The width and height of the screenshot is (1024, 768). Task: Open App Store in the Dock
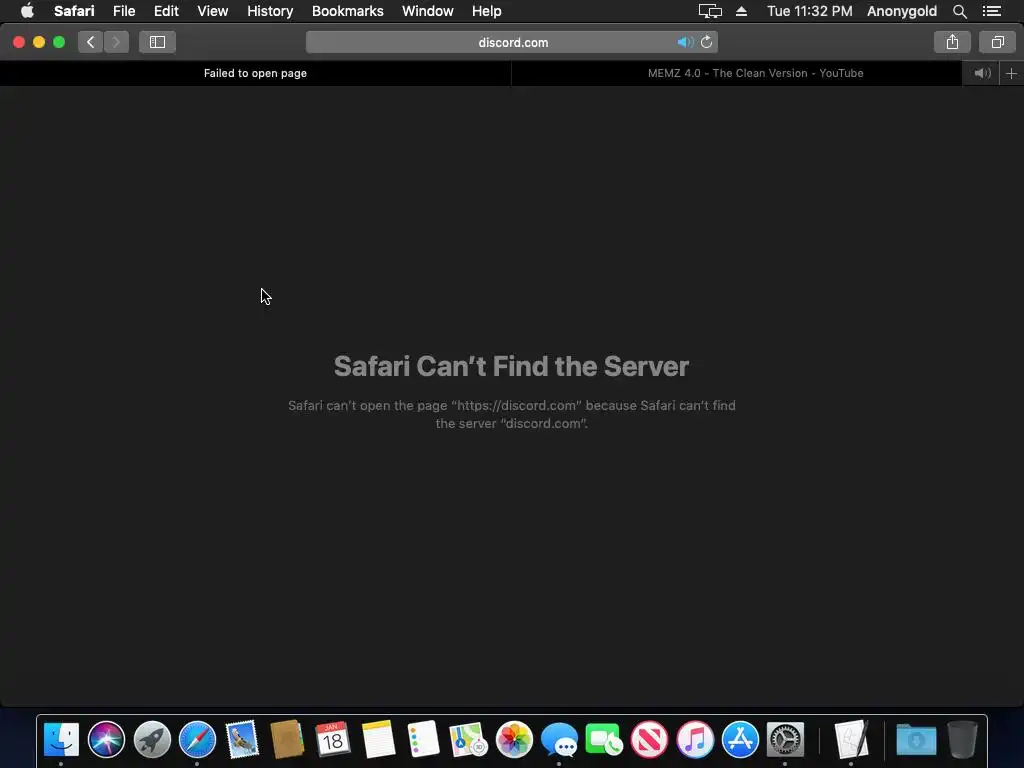pos(740,739)
